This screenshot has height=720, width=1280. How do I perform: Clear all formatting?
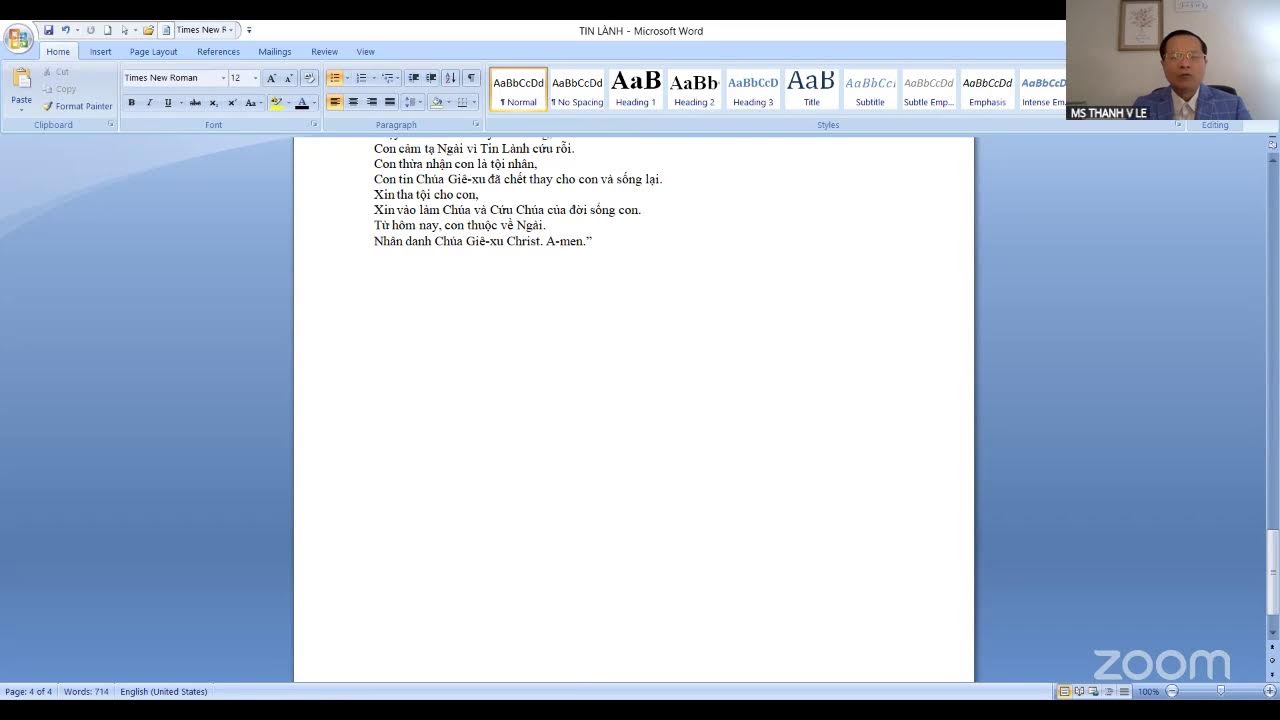point(309,78)
